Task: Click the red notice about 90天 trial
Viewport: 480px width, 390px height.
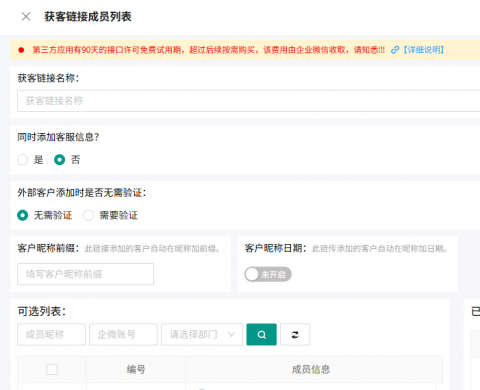Action: click(209, 50)
